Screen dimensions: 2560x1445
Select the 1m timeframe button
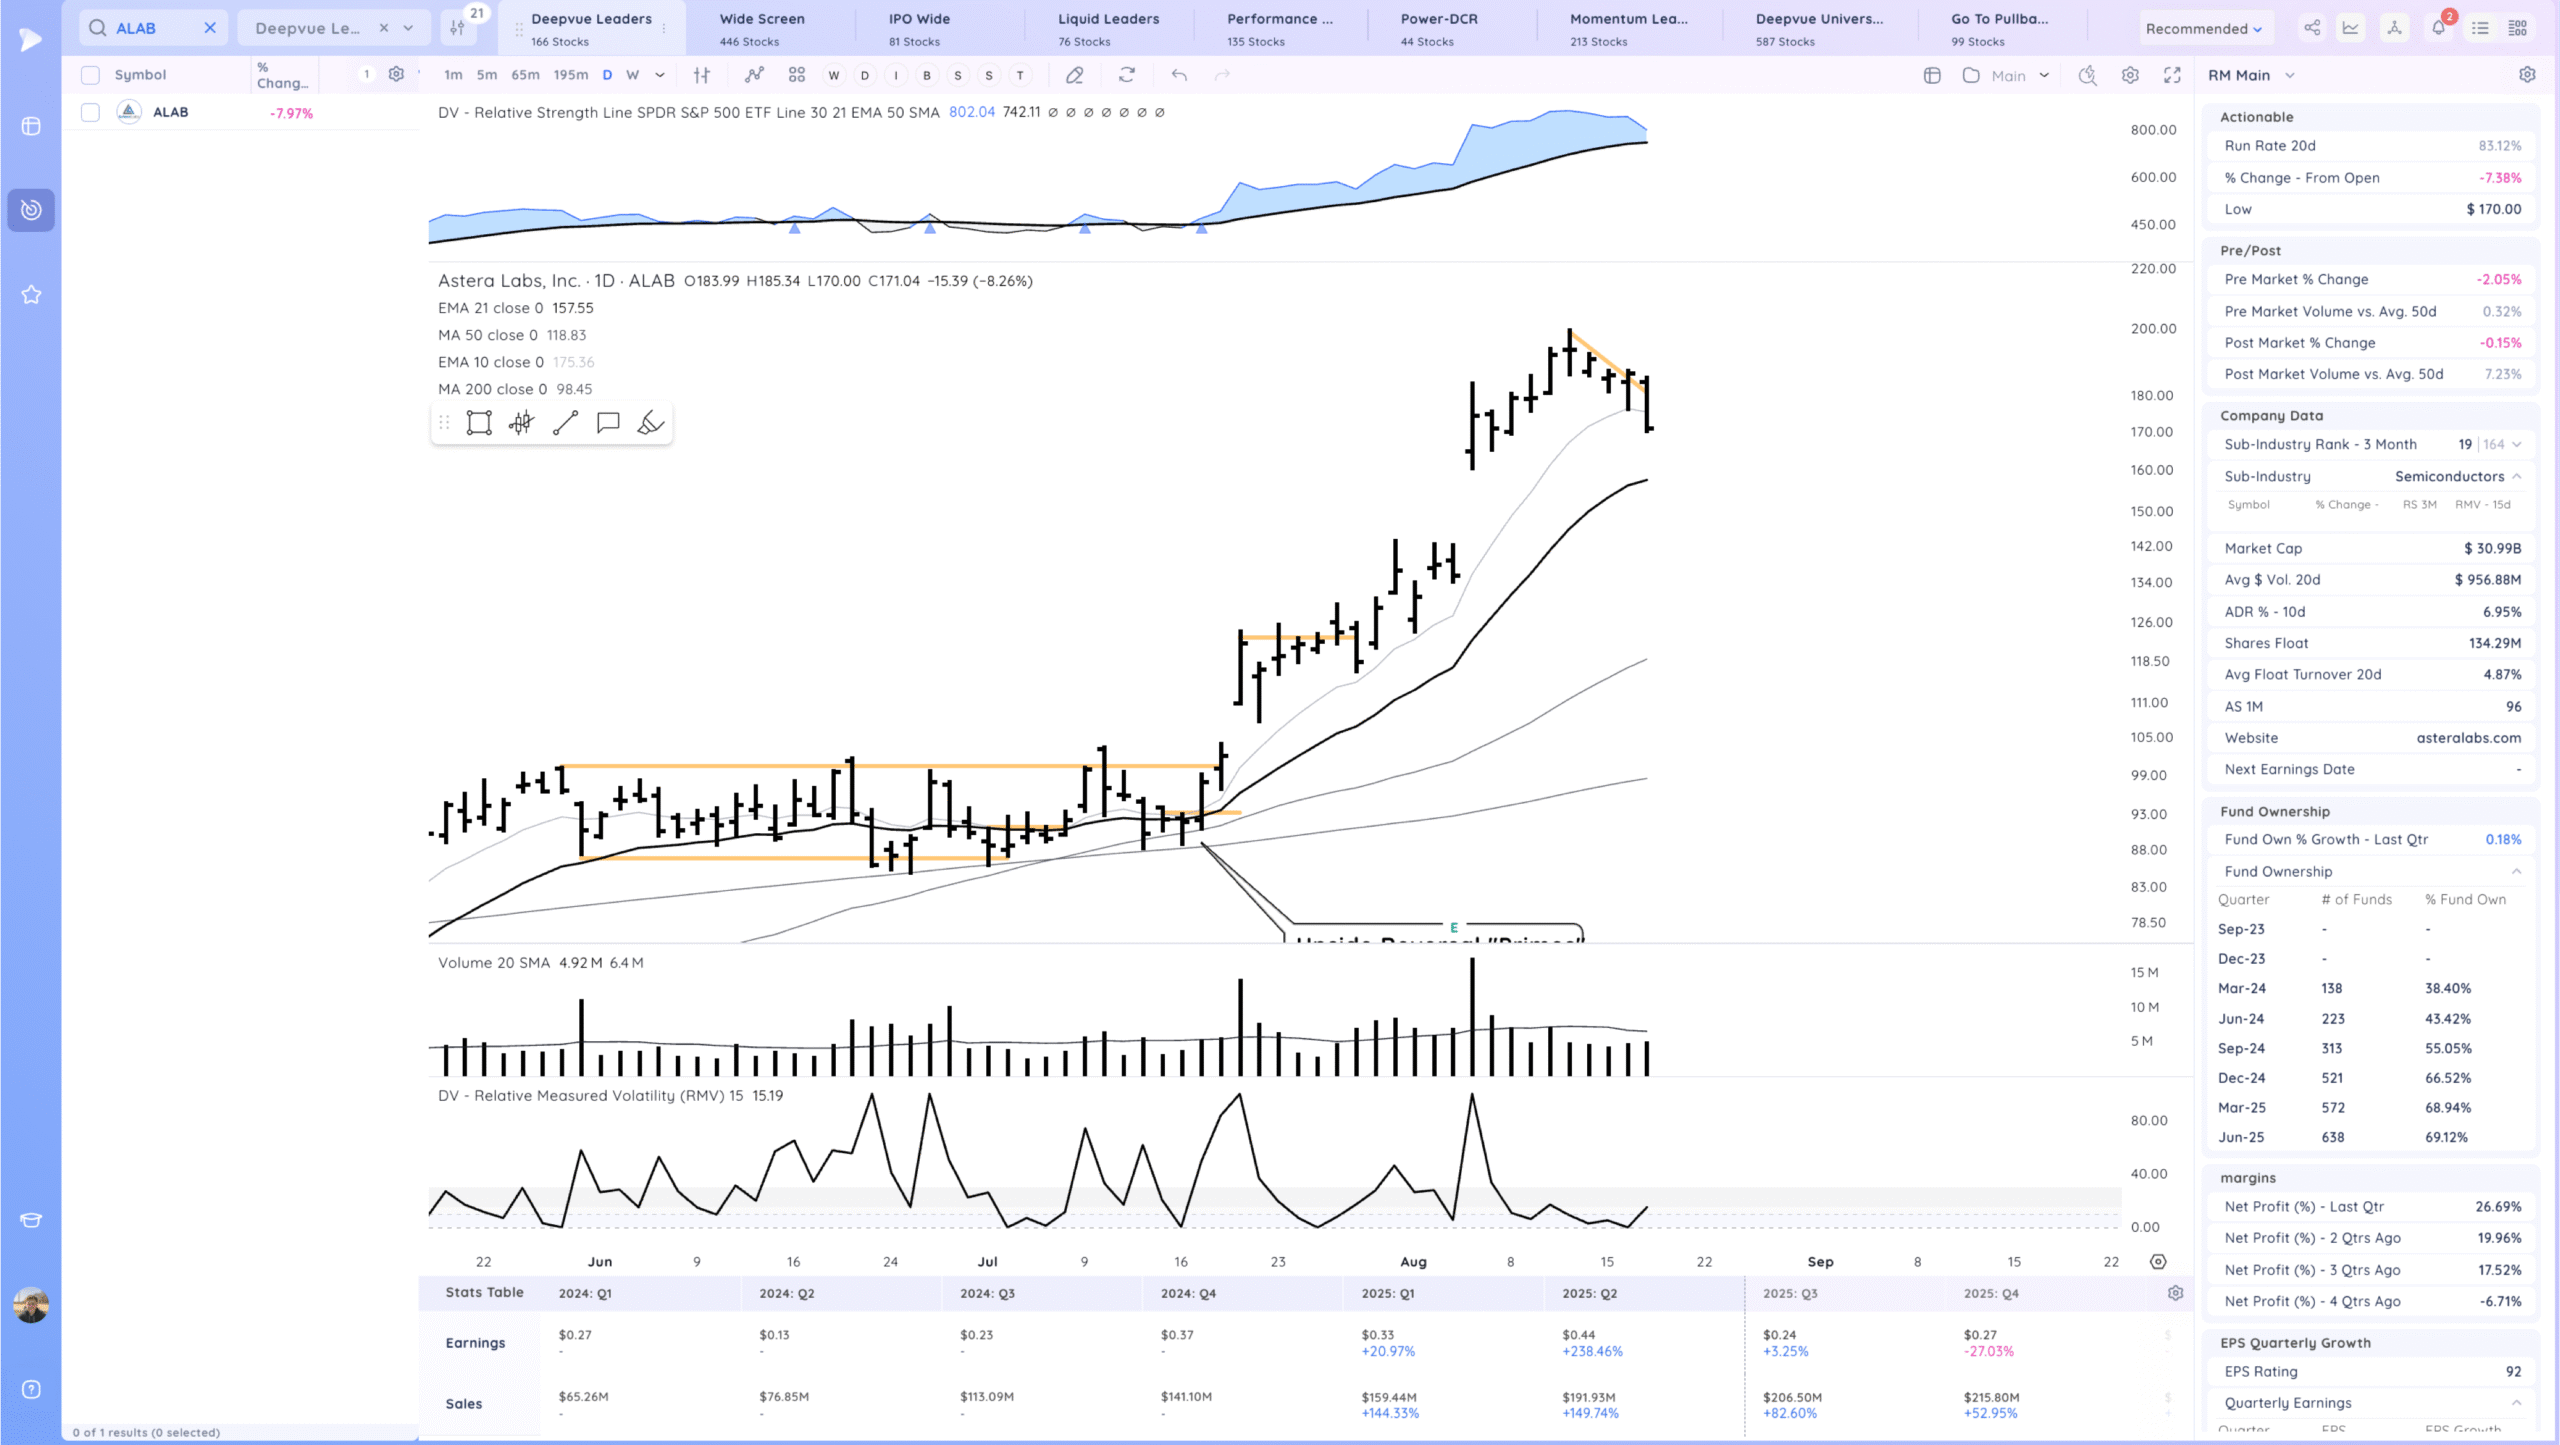point(453,75)
